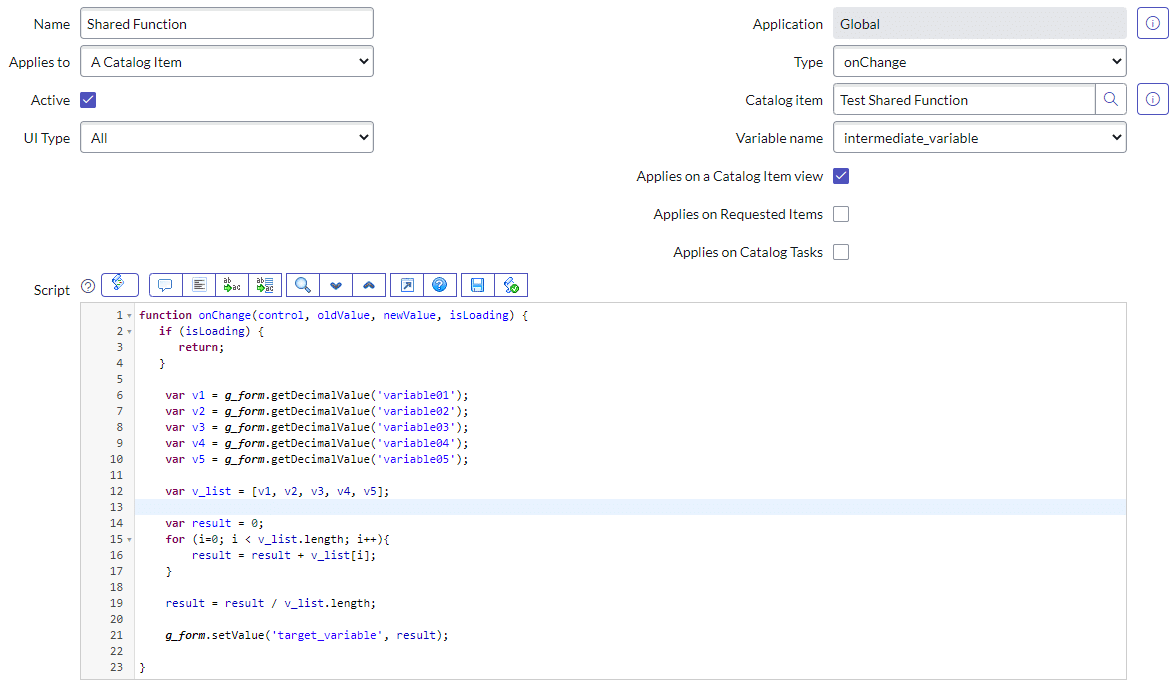Click 'variable03' string in line 8
Viewport: 1176px width, 687px height.
coord(416,428)
